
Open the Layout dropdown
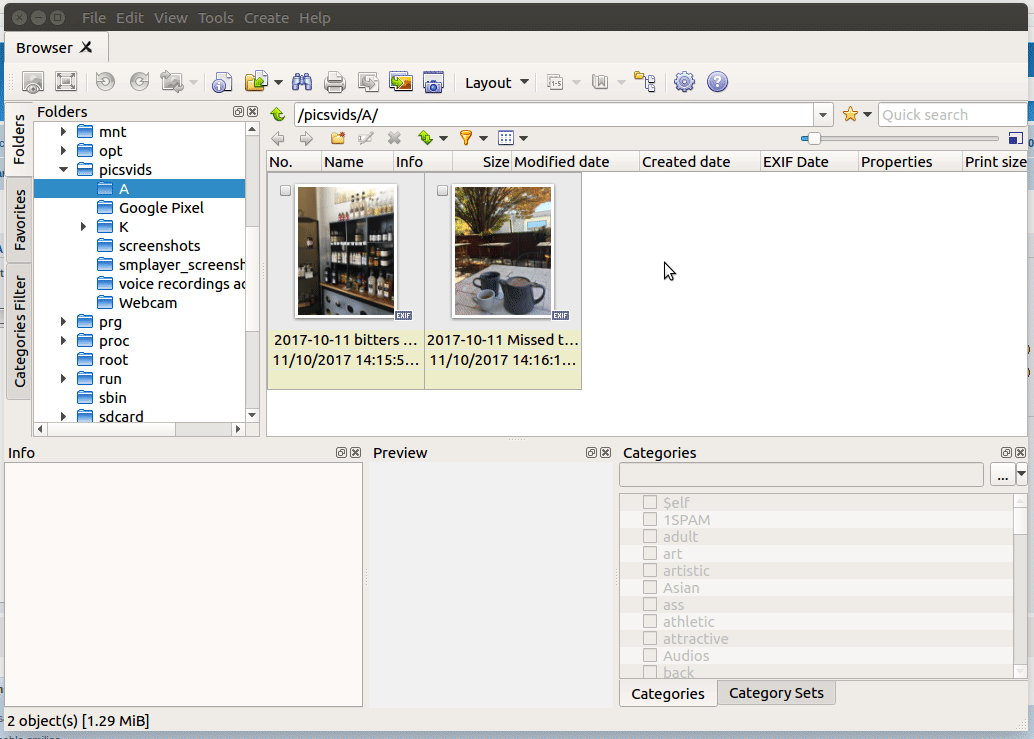click(x=497, y=83)
